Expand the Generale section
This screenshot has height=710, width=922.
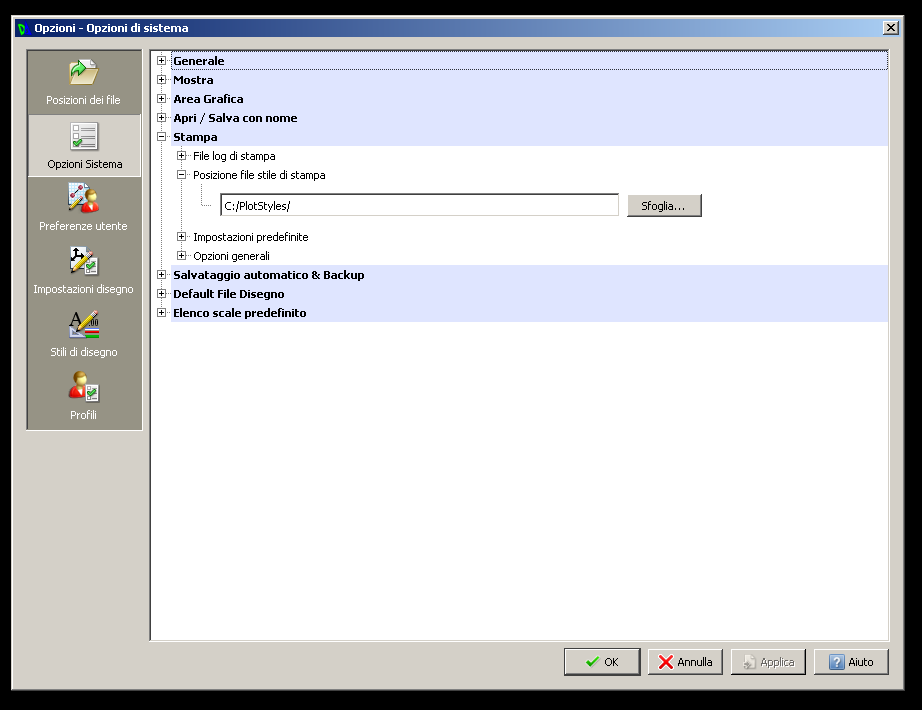click(162, 61)
